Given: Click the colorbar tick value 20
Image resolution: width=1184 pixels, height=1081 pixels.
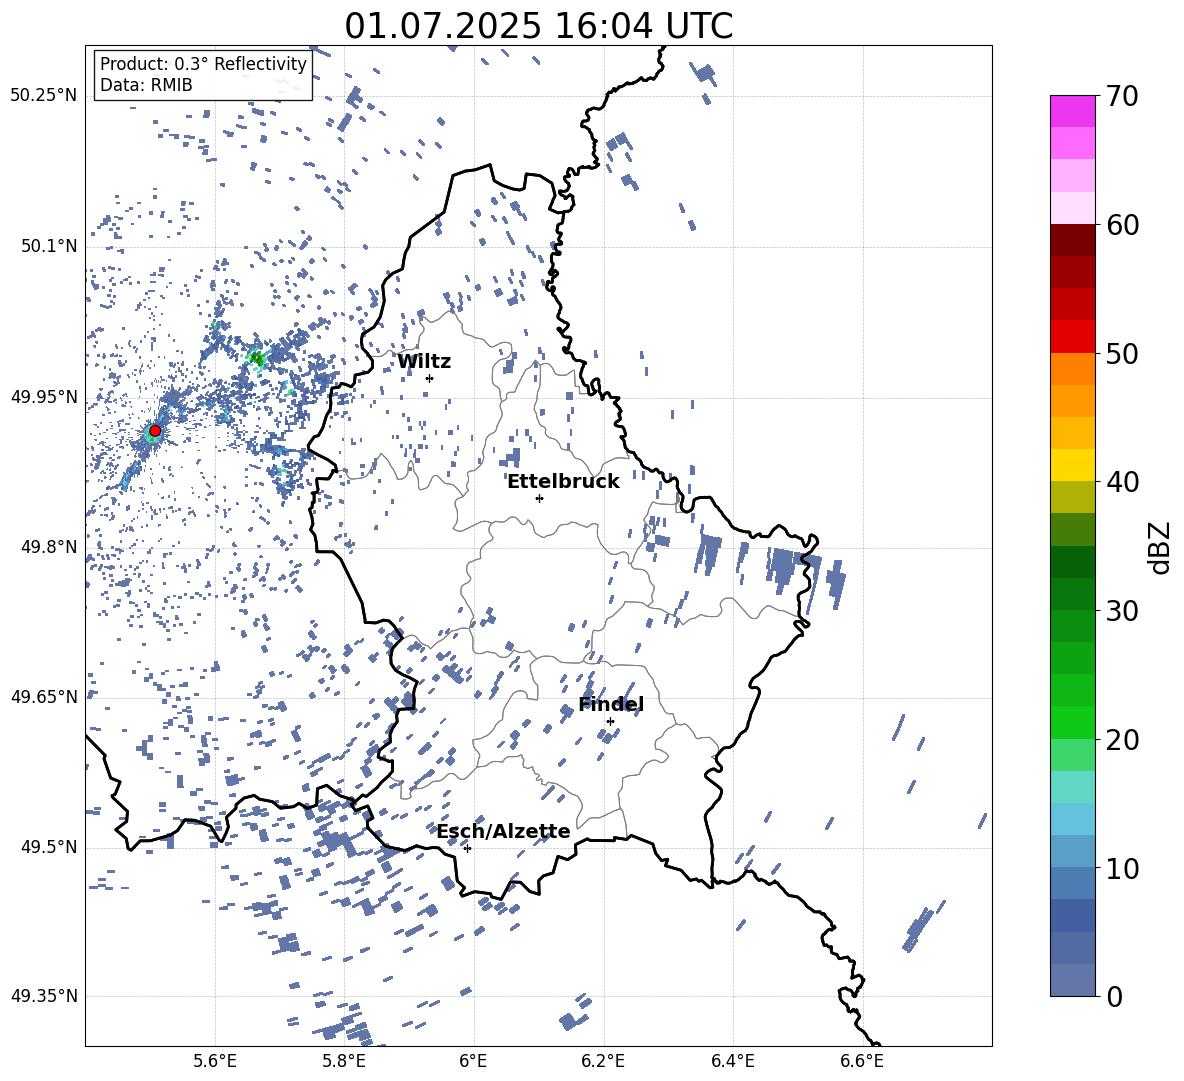Looking at the screenshot, I should pyautogui.click(x=1123, y=740).
